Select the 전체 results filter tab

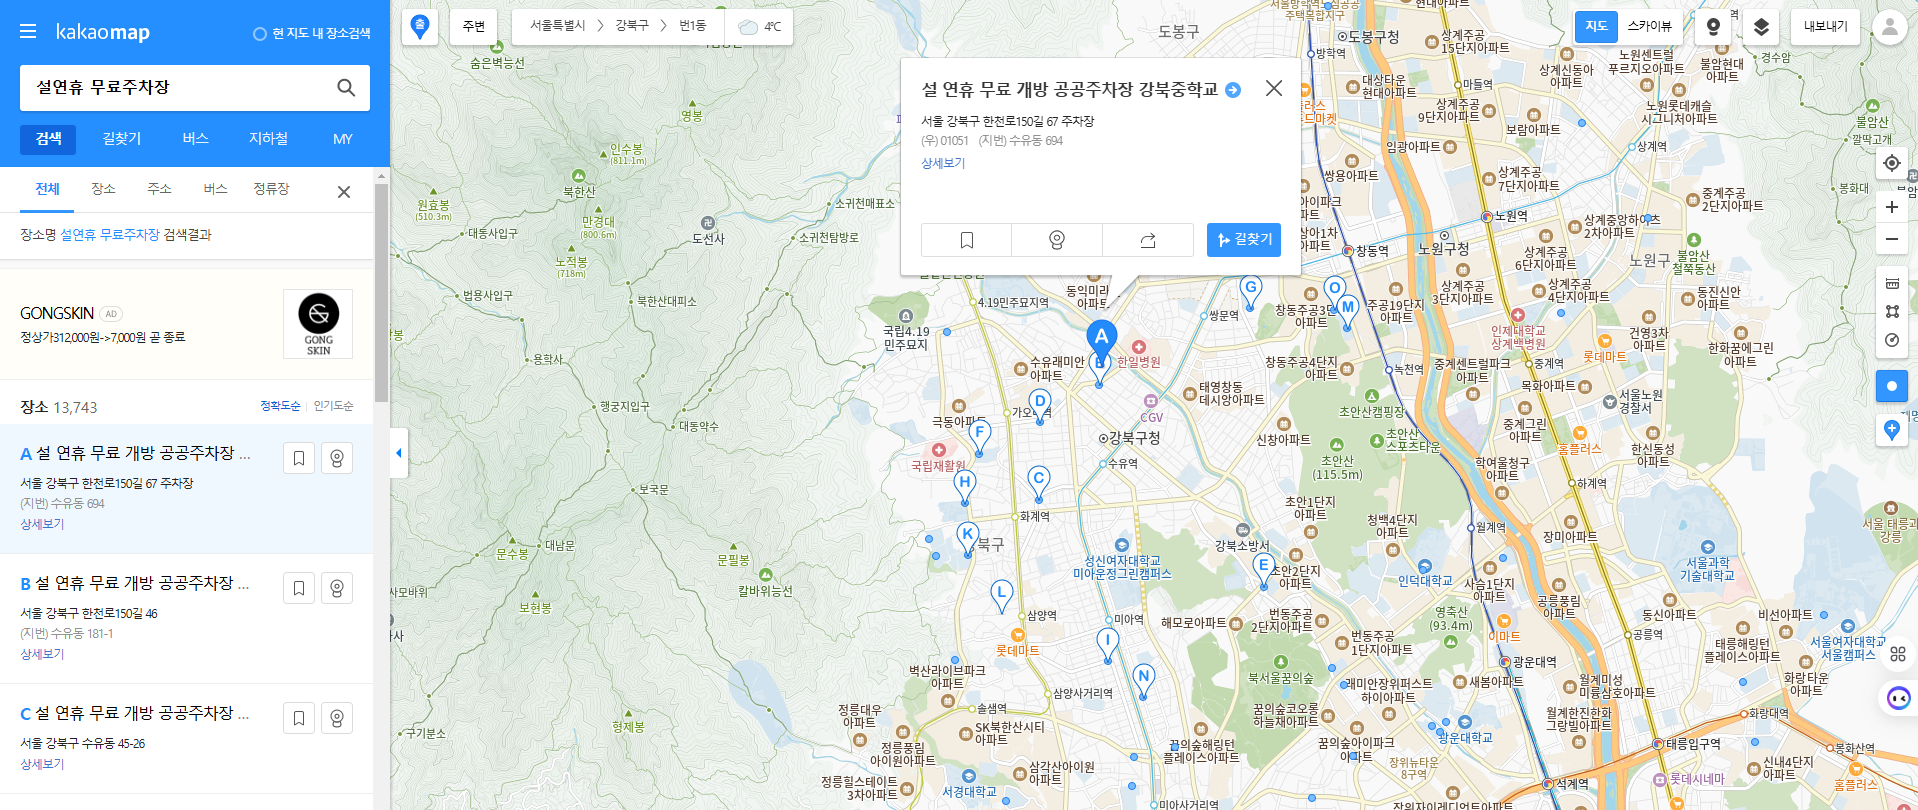click(47, 190)
